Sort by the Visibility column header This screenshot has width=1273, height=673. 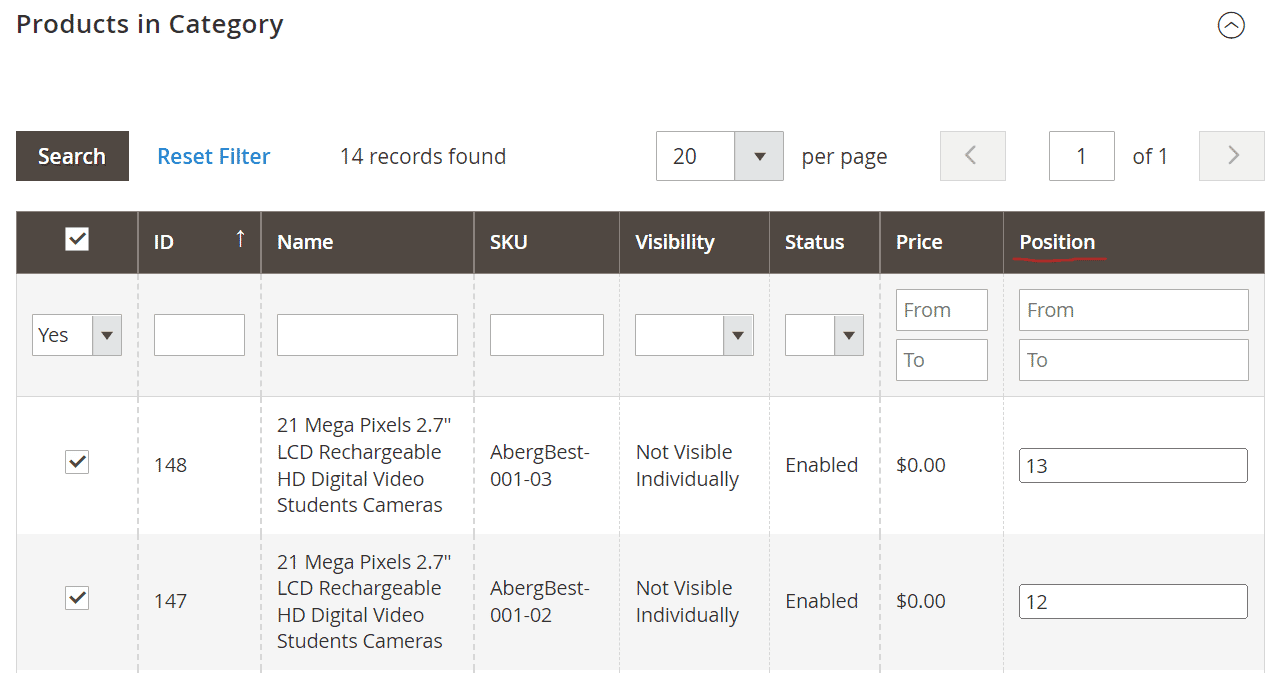(x=694, y=242)
